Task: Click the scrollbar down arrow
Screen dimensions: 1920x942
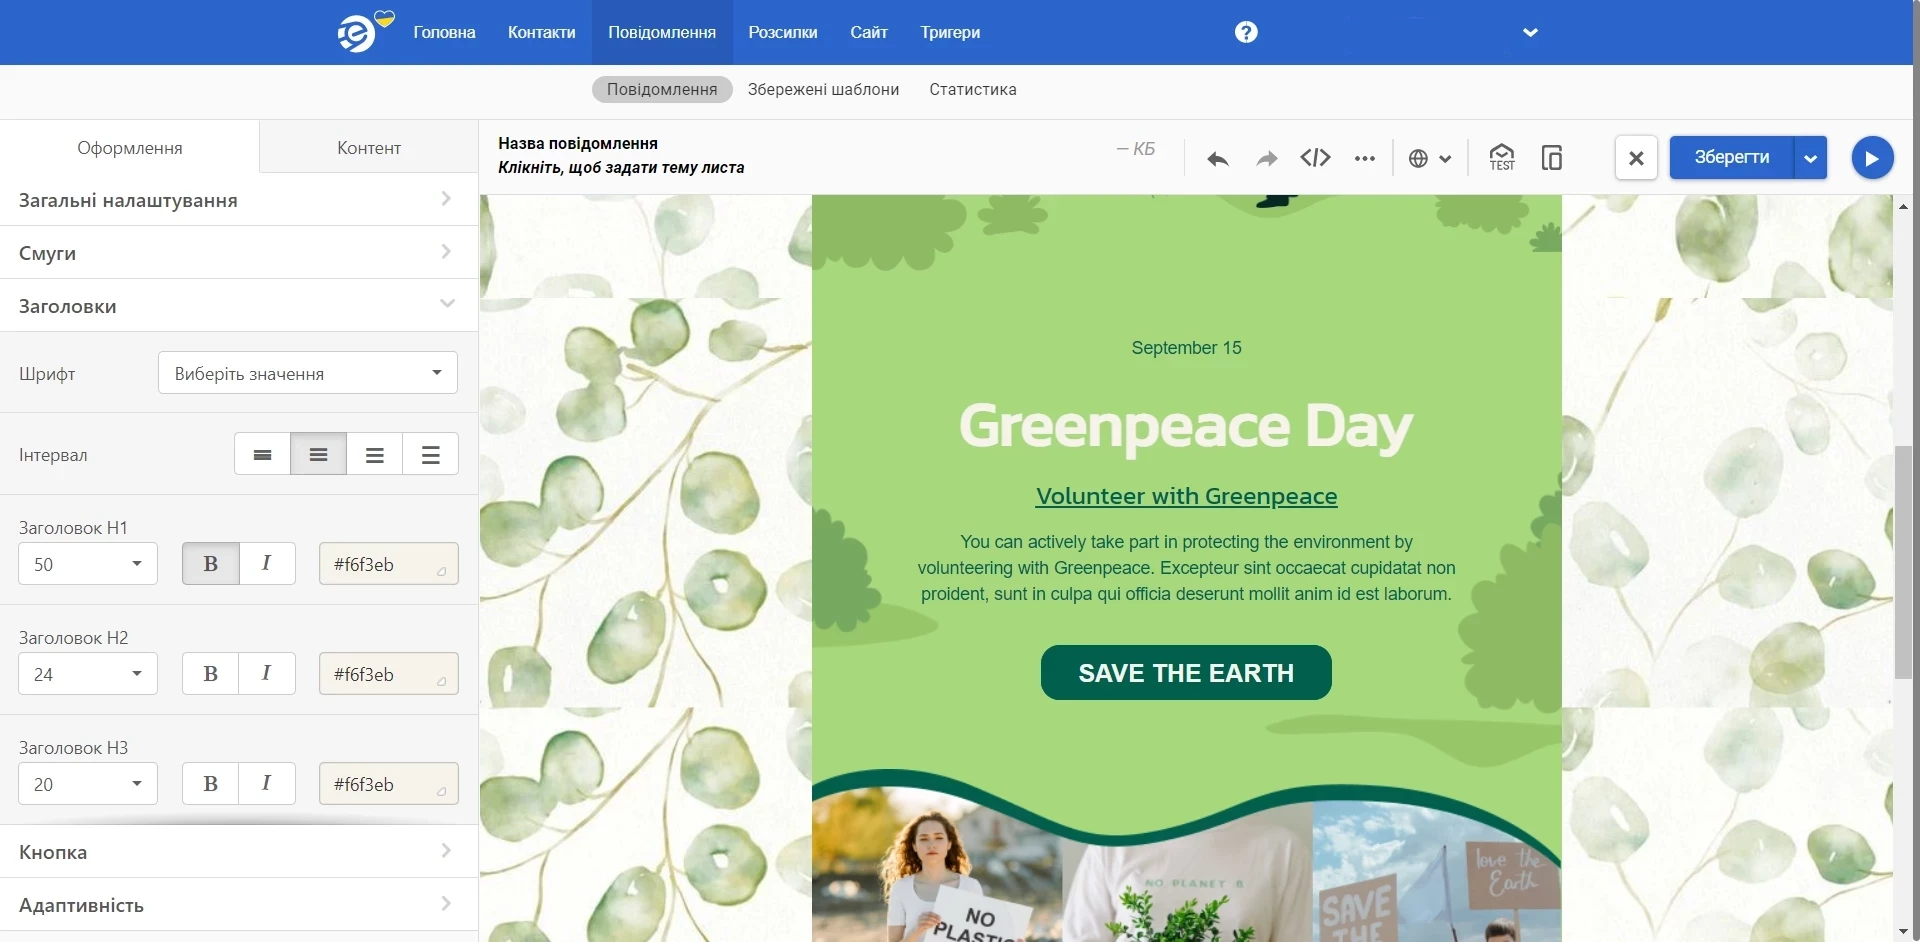Action: pyautogui.click(x=1903, y=932)
